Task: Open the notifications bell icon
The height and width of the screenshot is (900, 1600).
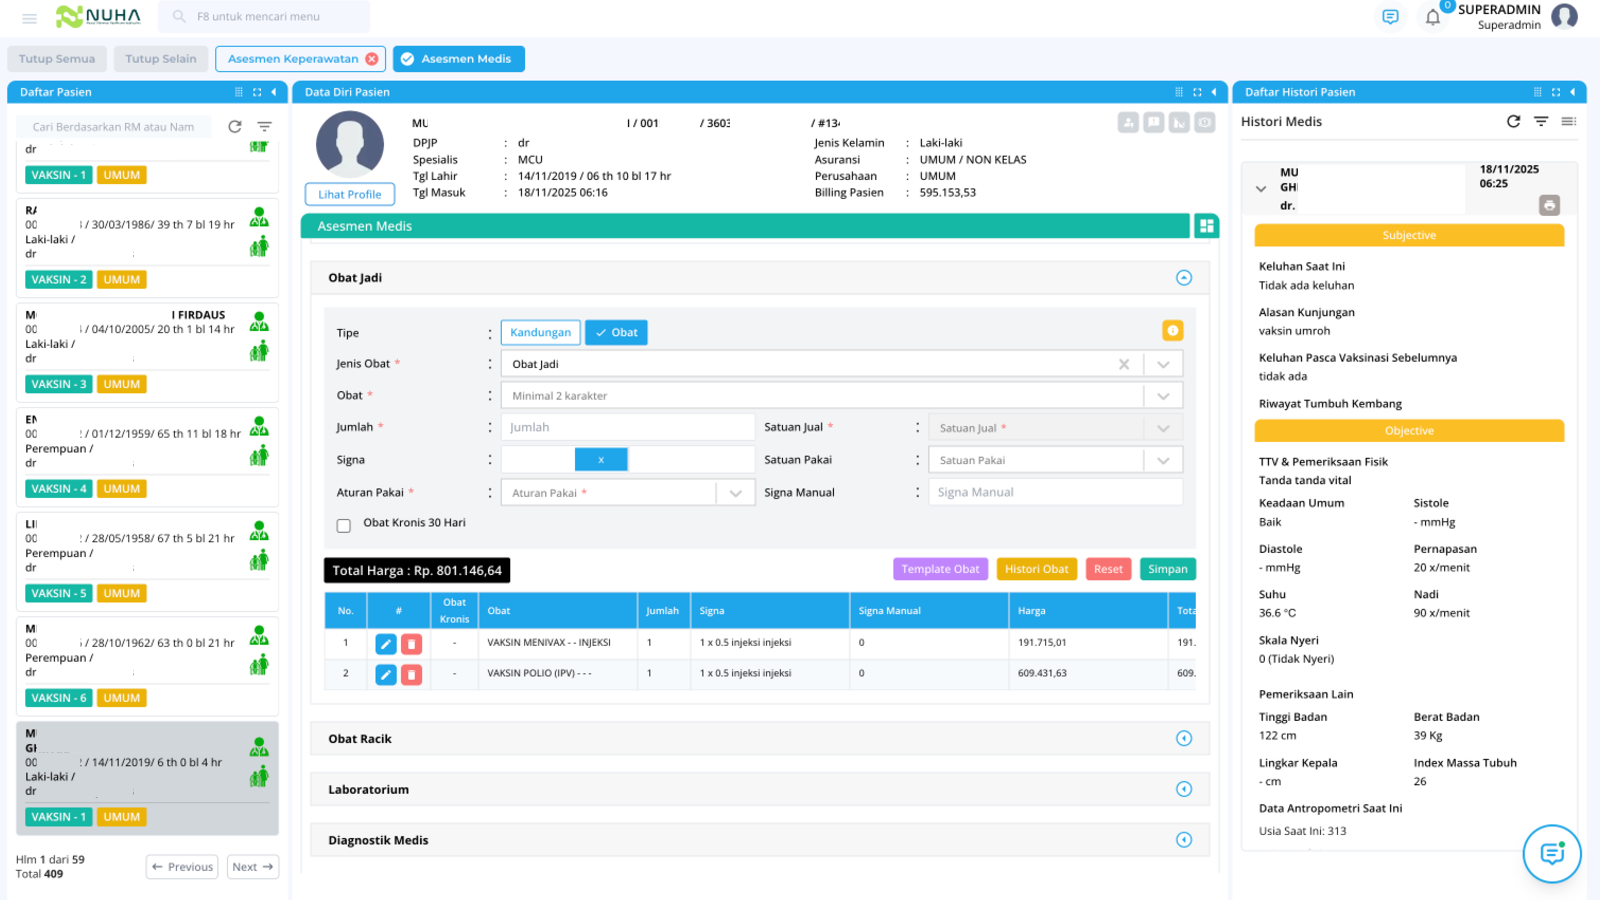Action: (x=1432, y=17)
